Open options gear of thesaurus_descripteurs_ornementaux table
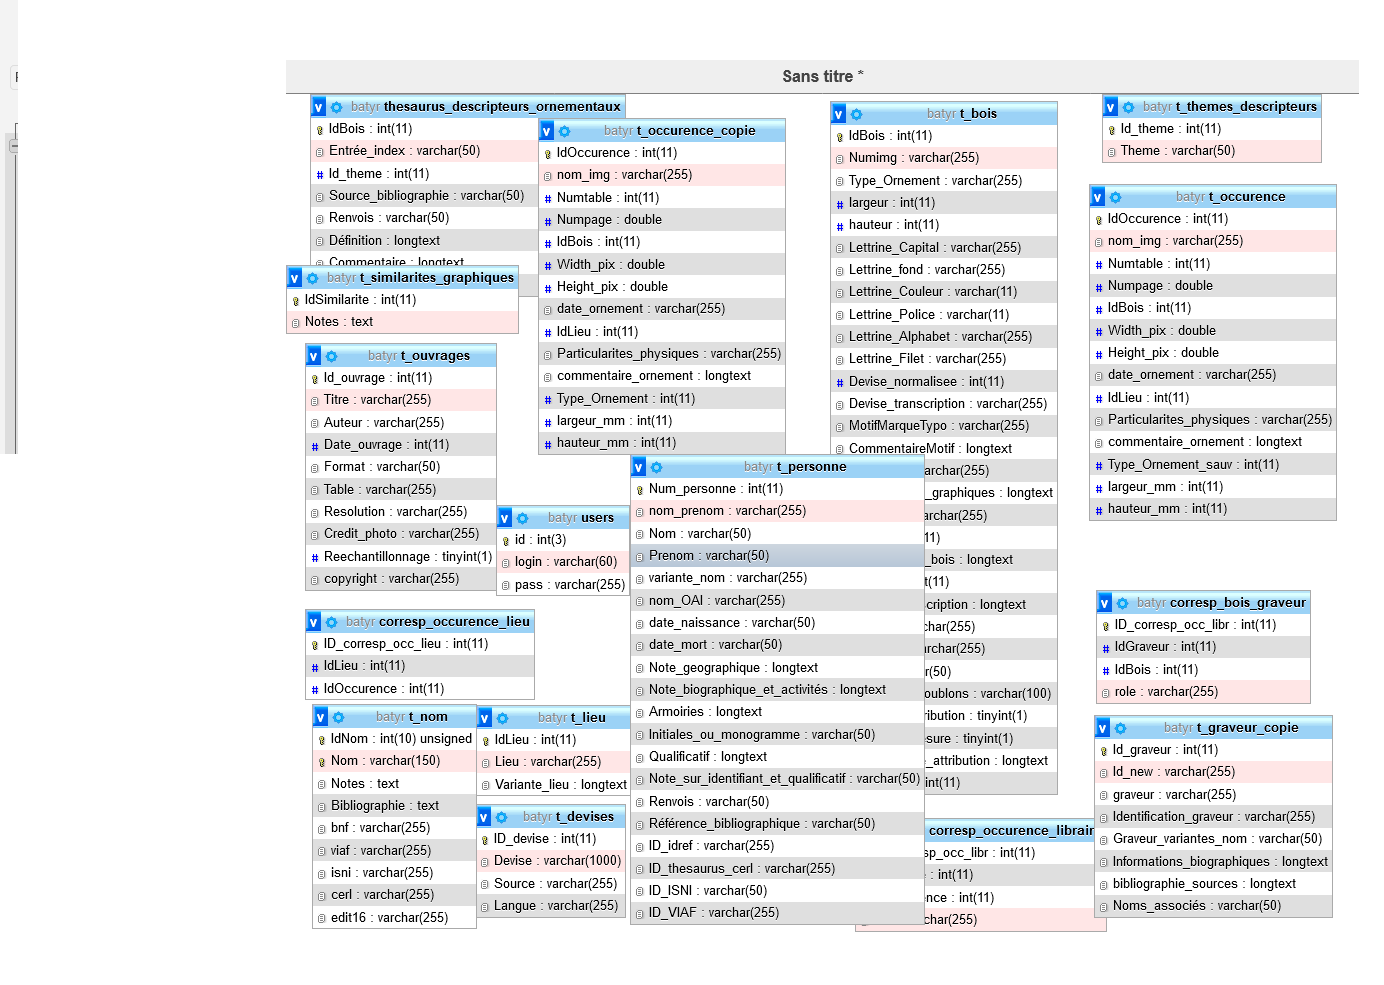The width and height of the screenshot is (1384, 985). tap(337, 107)
